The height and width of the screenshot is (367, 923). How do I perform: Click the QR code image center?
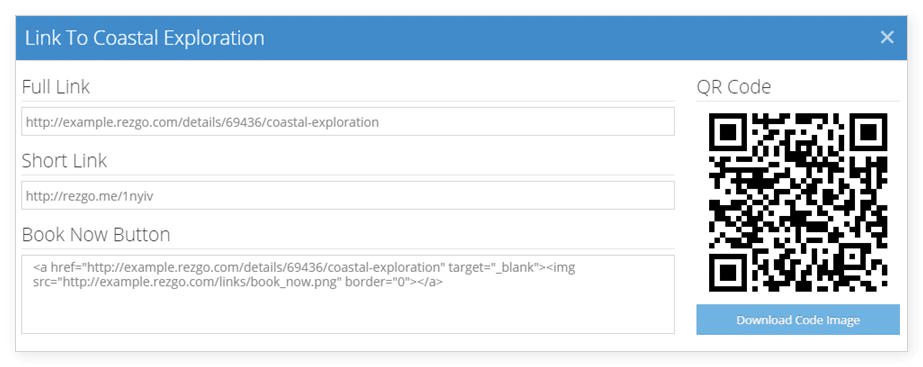click(798, 202)
